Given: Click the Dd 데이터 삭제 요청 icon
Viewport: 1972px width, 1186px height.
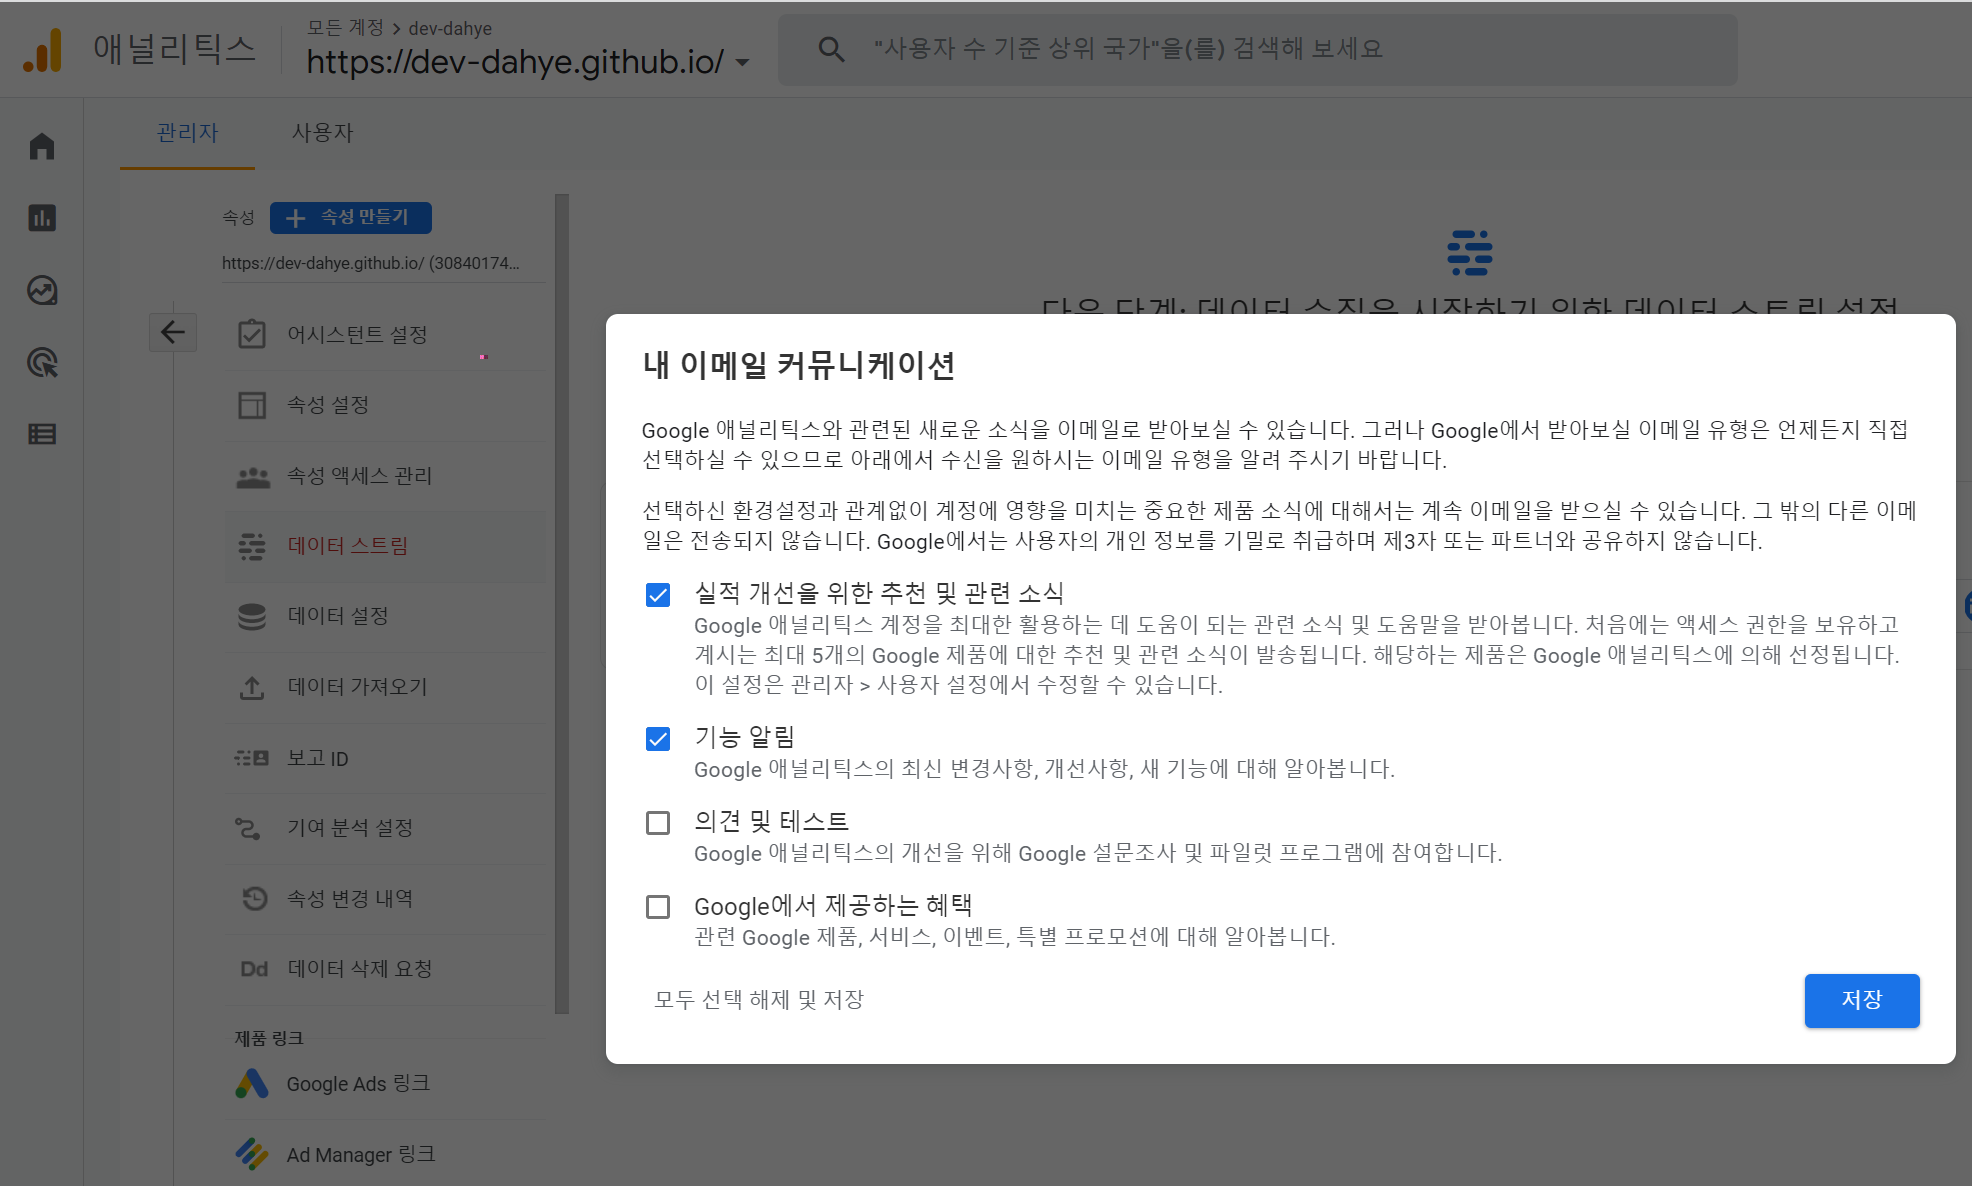Looking at the screenshot, I should coord(254,969).
